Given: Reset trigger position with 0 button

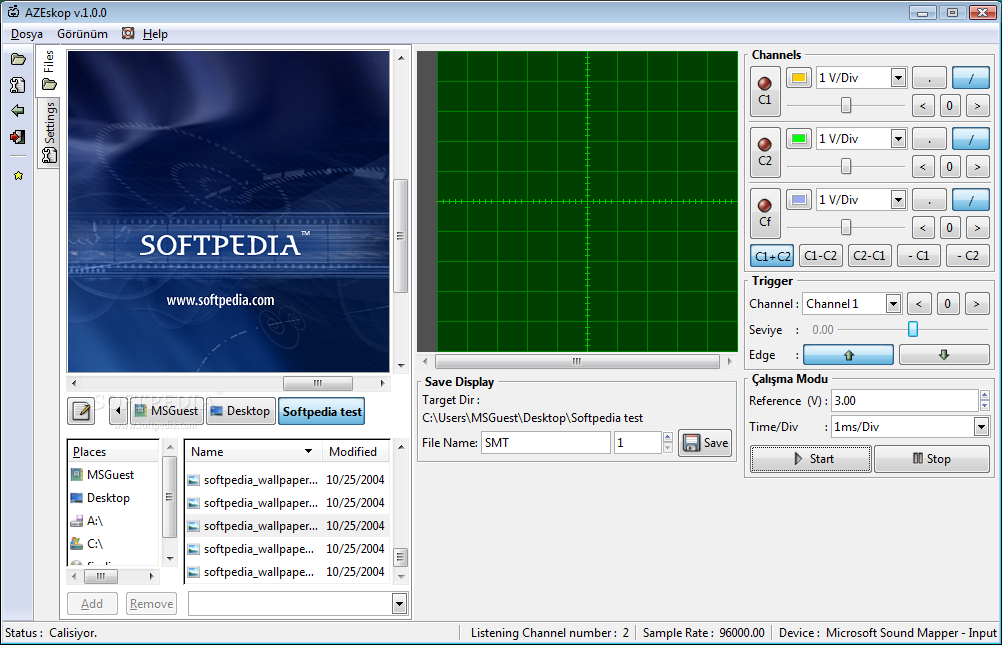Looking at the screenshot, I should pyautogui.click(x=948, y=304).
